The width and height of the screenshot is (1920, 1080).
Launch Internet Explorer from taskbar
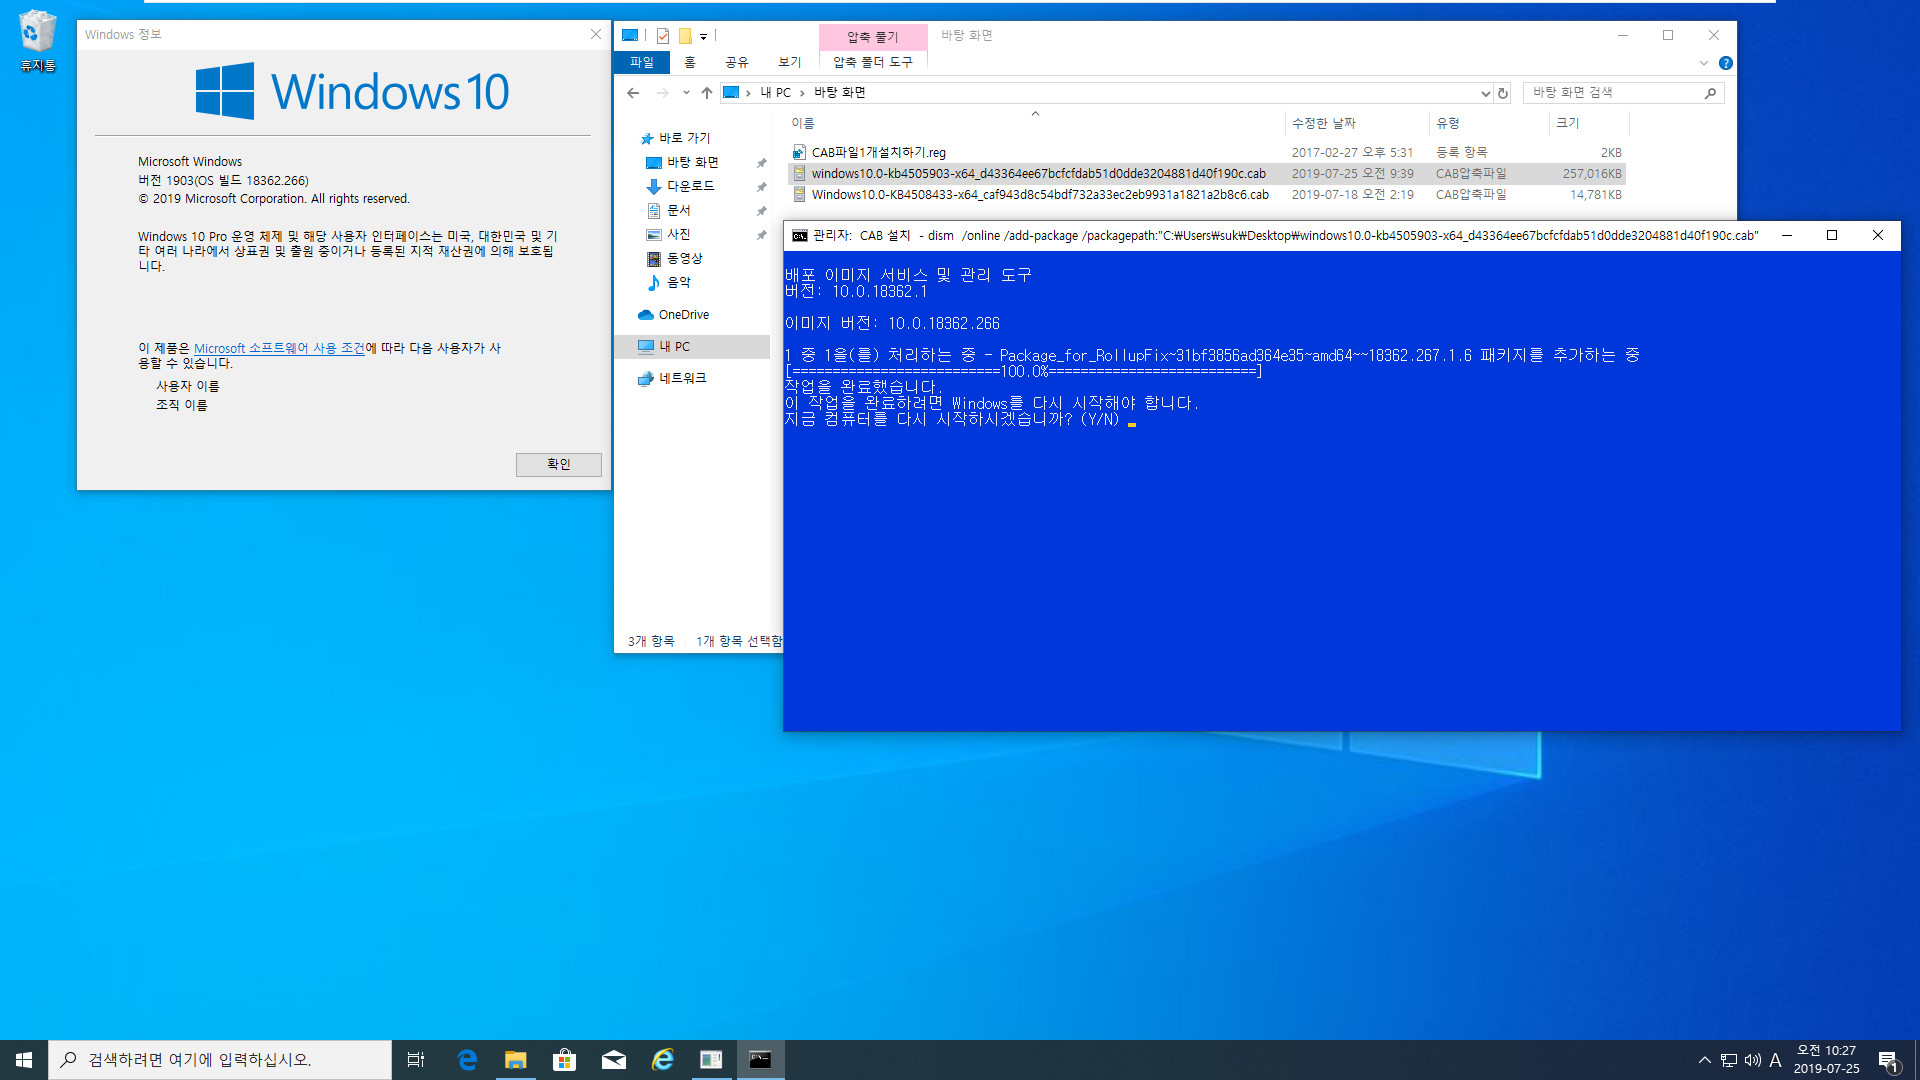(x=662, y=1060)
